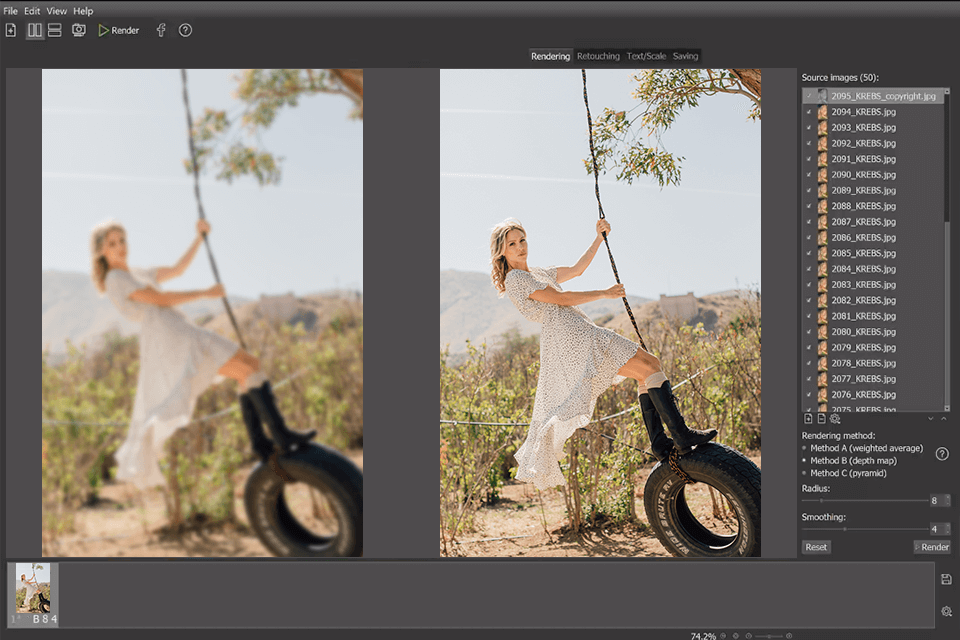Open the Facebook share icon
The width and height of the screenshot is (960, 640).
[x=161, y=30]
